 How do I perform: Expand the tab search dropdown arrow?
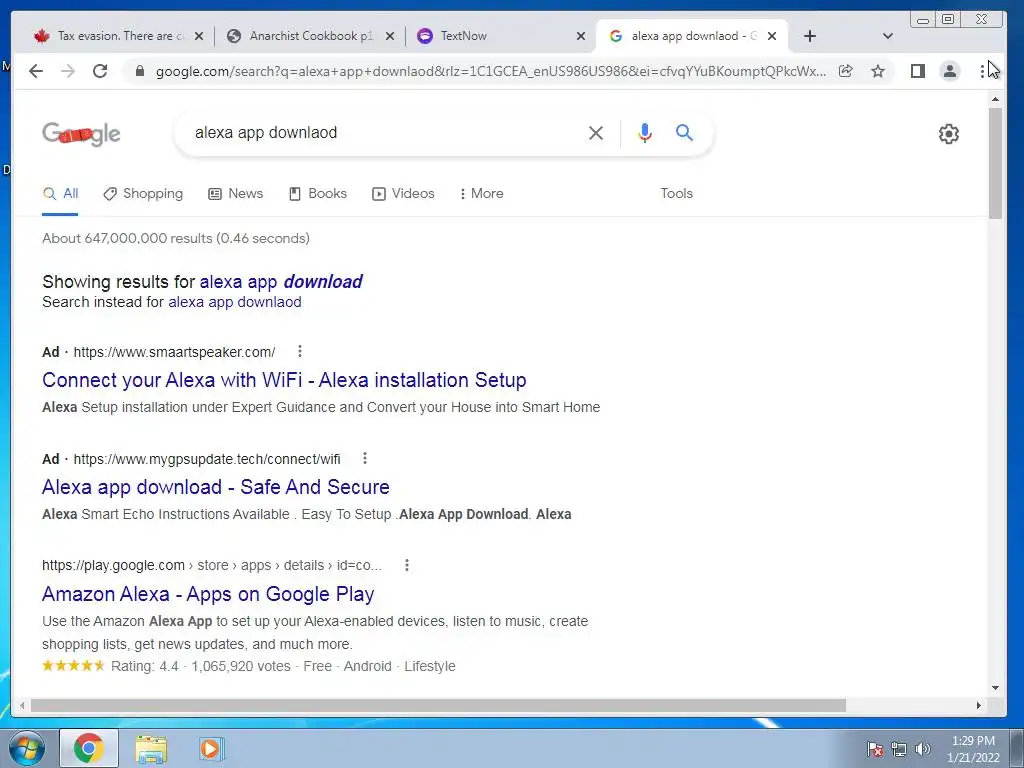888,36
